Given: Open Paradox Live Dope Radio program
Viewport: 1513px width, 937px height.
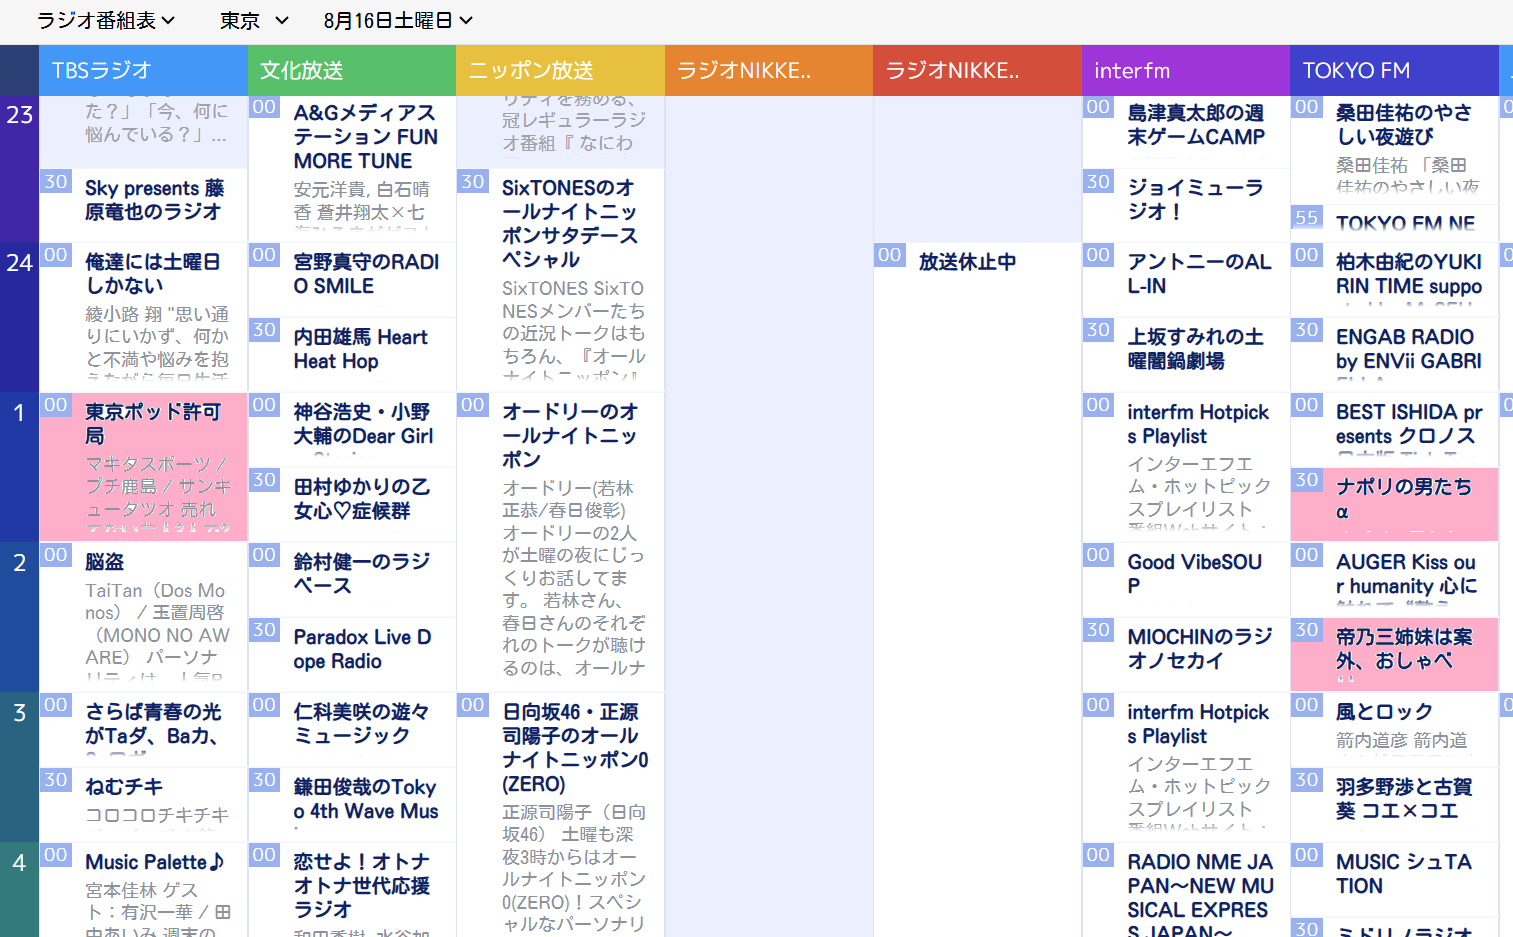Looking at the screenshot, I should tap(352, 655).
